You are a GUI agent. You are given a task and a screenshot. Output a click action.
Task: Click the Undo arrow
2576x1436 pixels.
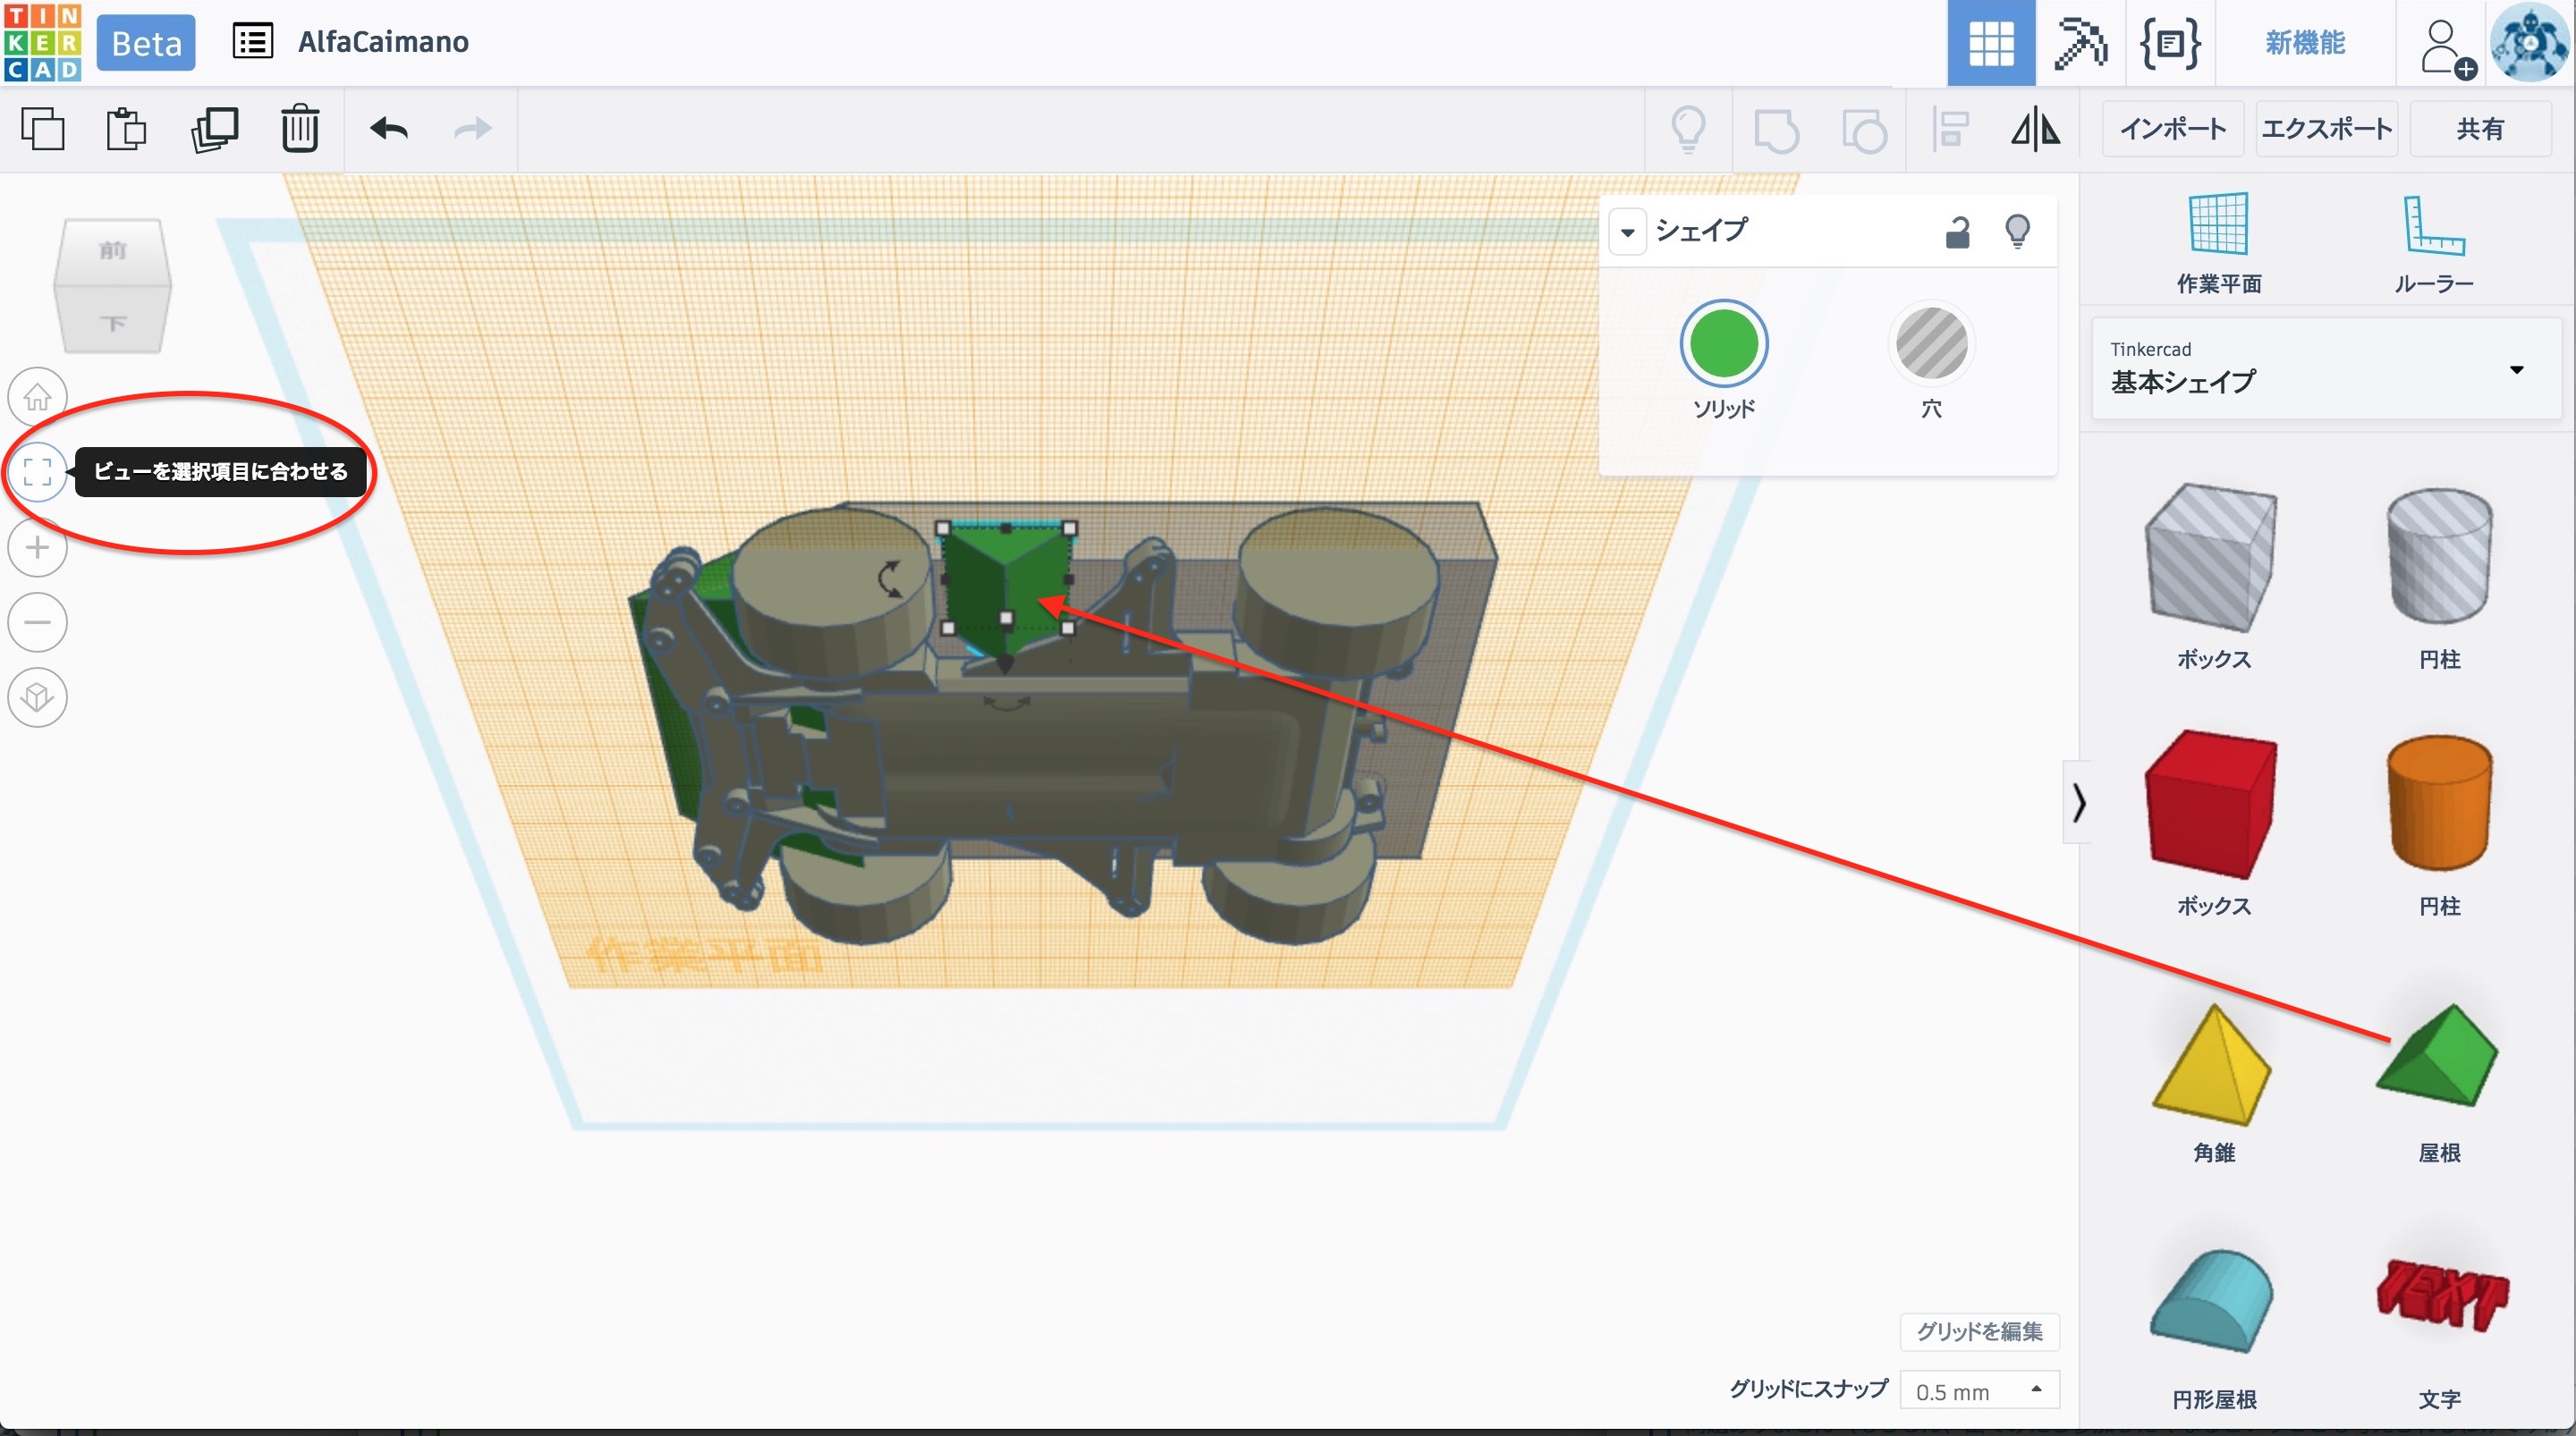(x=389, y=129)
